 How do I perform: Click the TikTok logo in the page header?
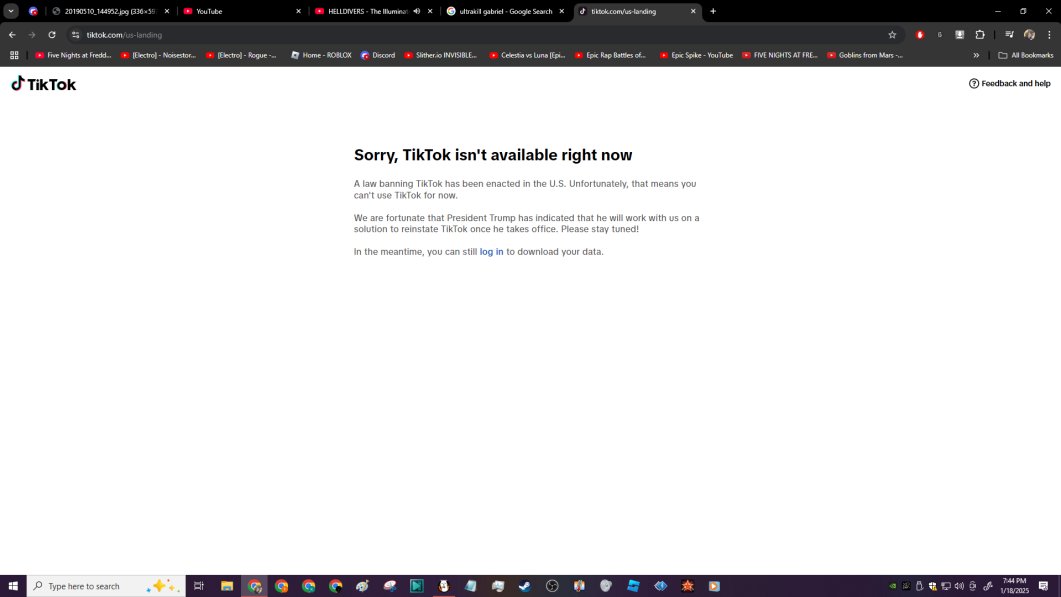click(x=43, y=84)
